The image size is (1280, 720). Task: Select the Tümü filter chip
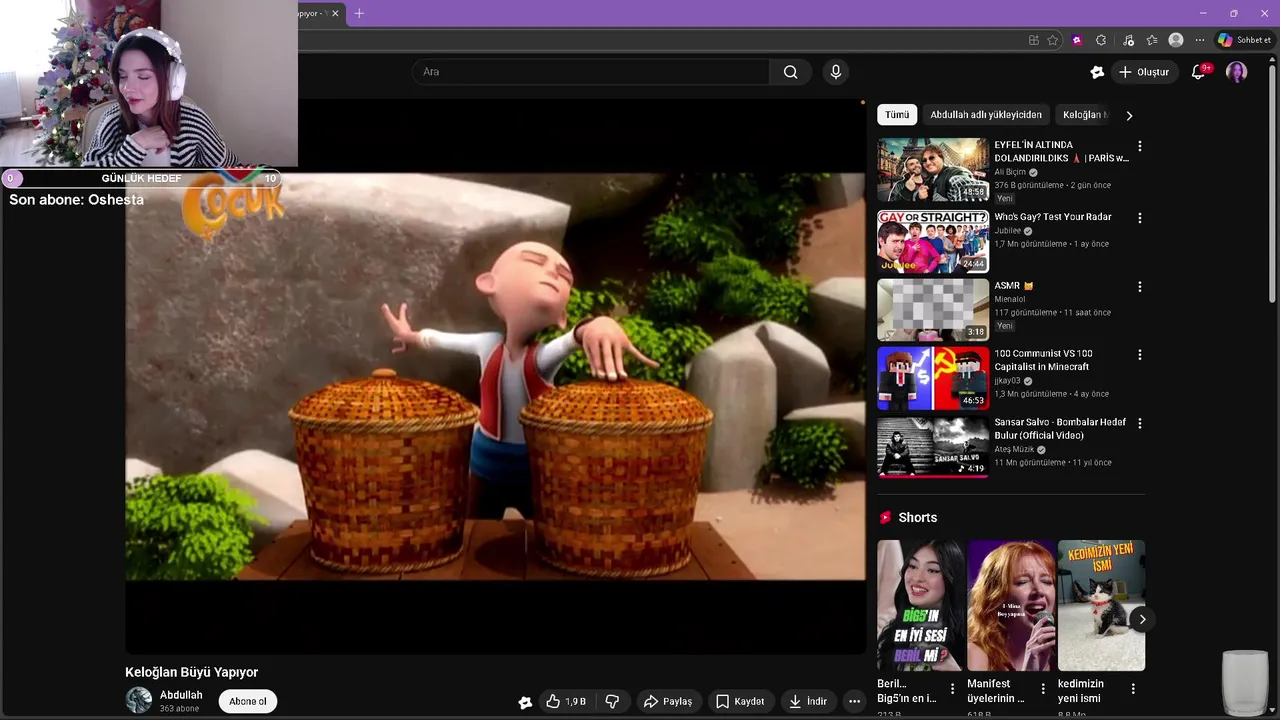(897, 115)
